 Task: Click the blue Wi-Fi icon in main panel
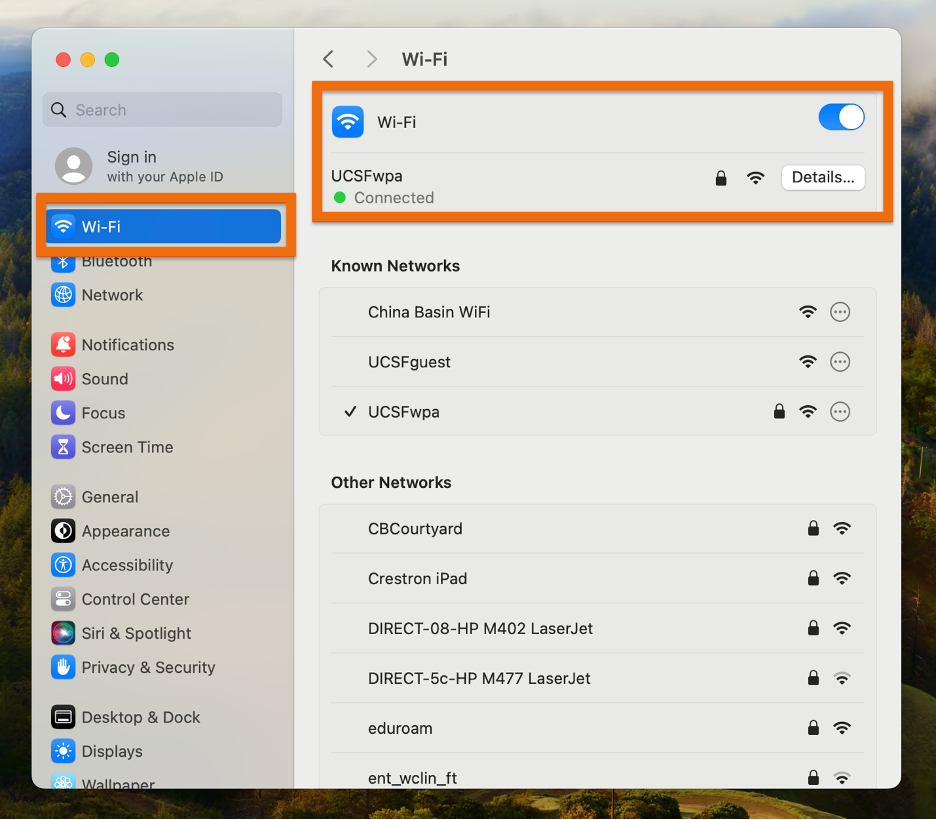348,122
